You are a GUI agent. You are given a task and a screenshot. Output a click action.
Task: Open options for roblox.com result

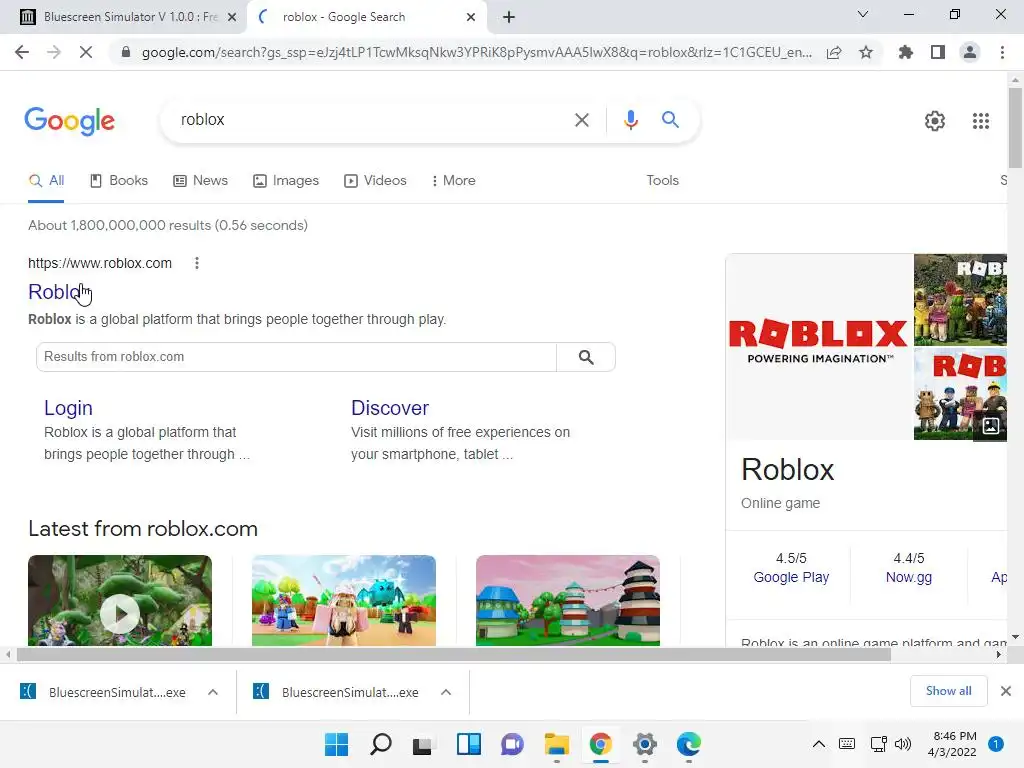197,263
